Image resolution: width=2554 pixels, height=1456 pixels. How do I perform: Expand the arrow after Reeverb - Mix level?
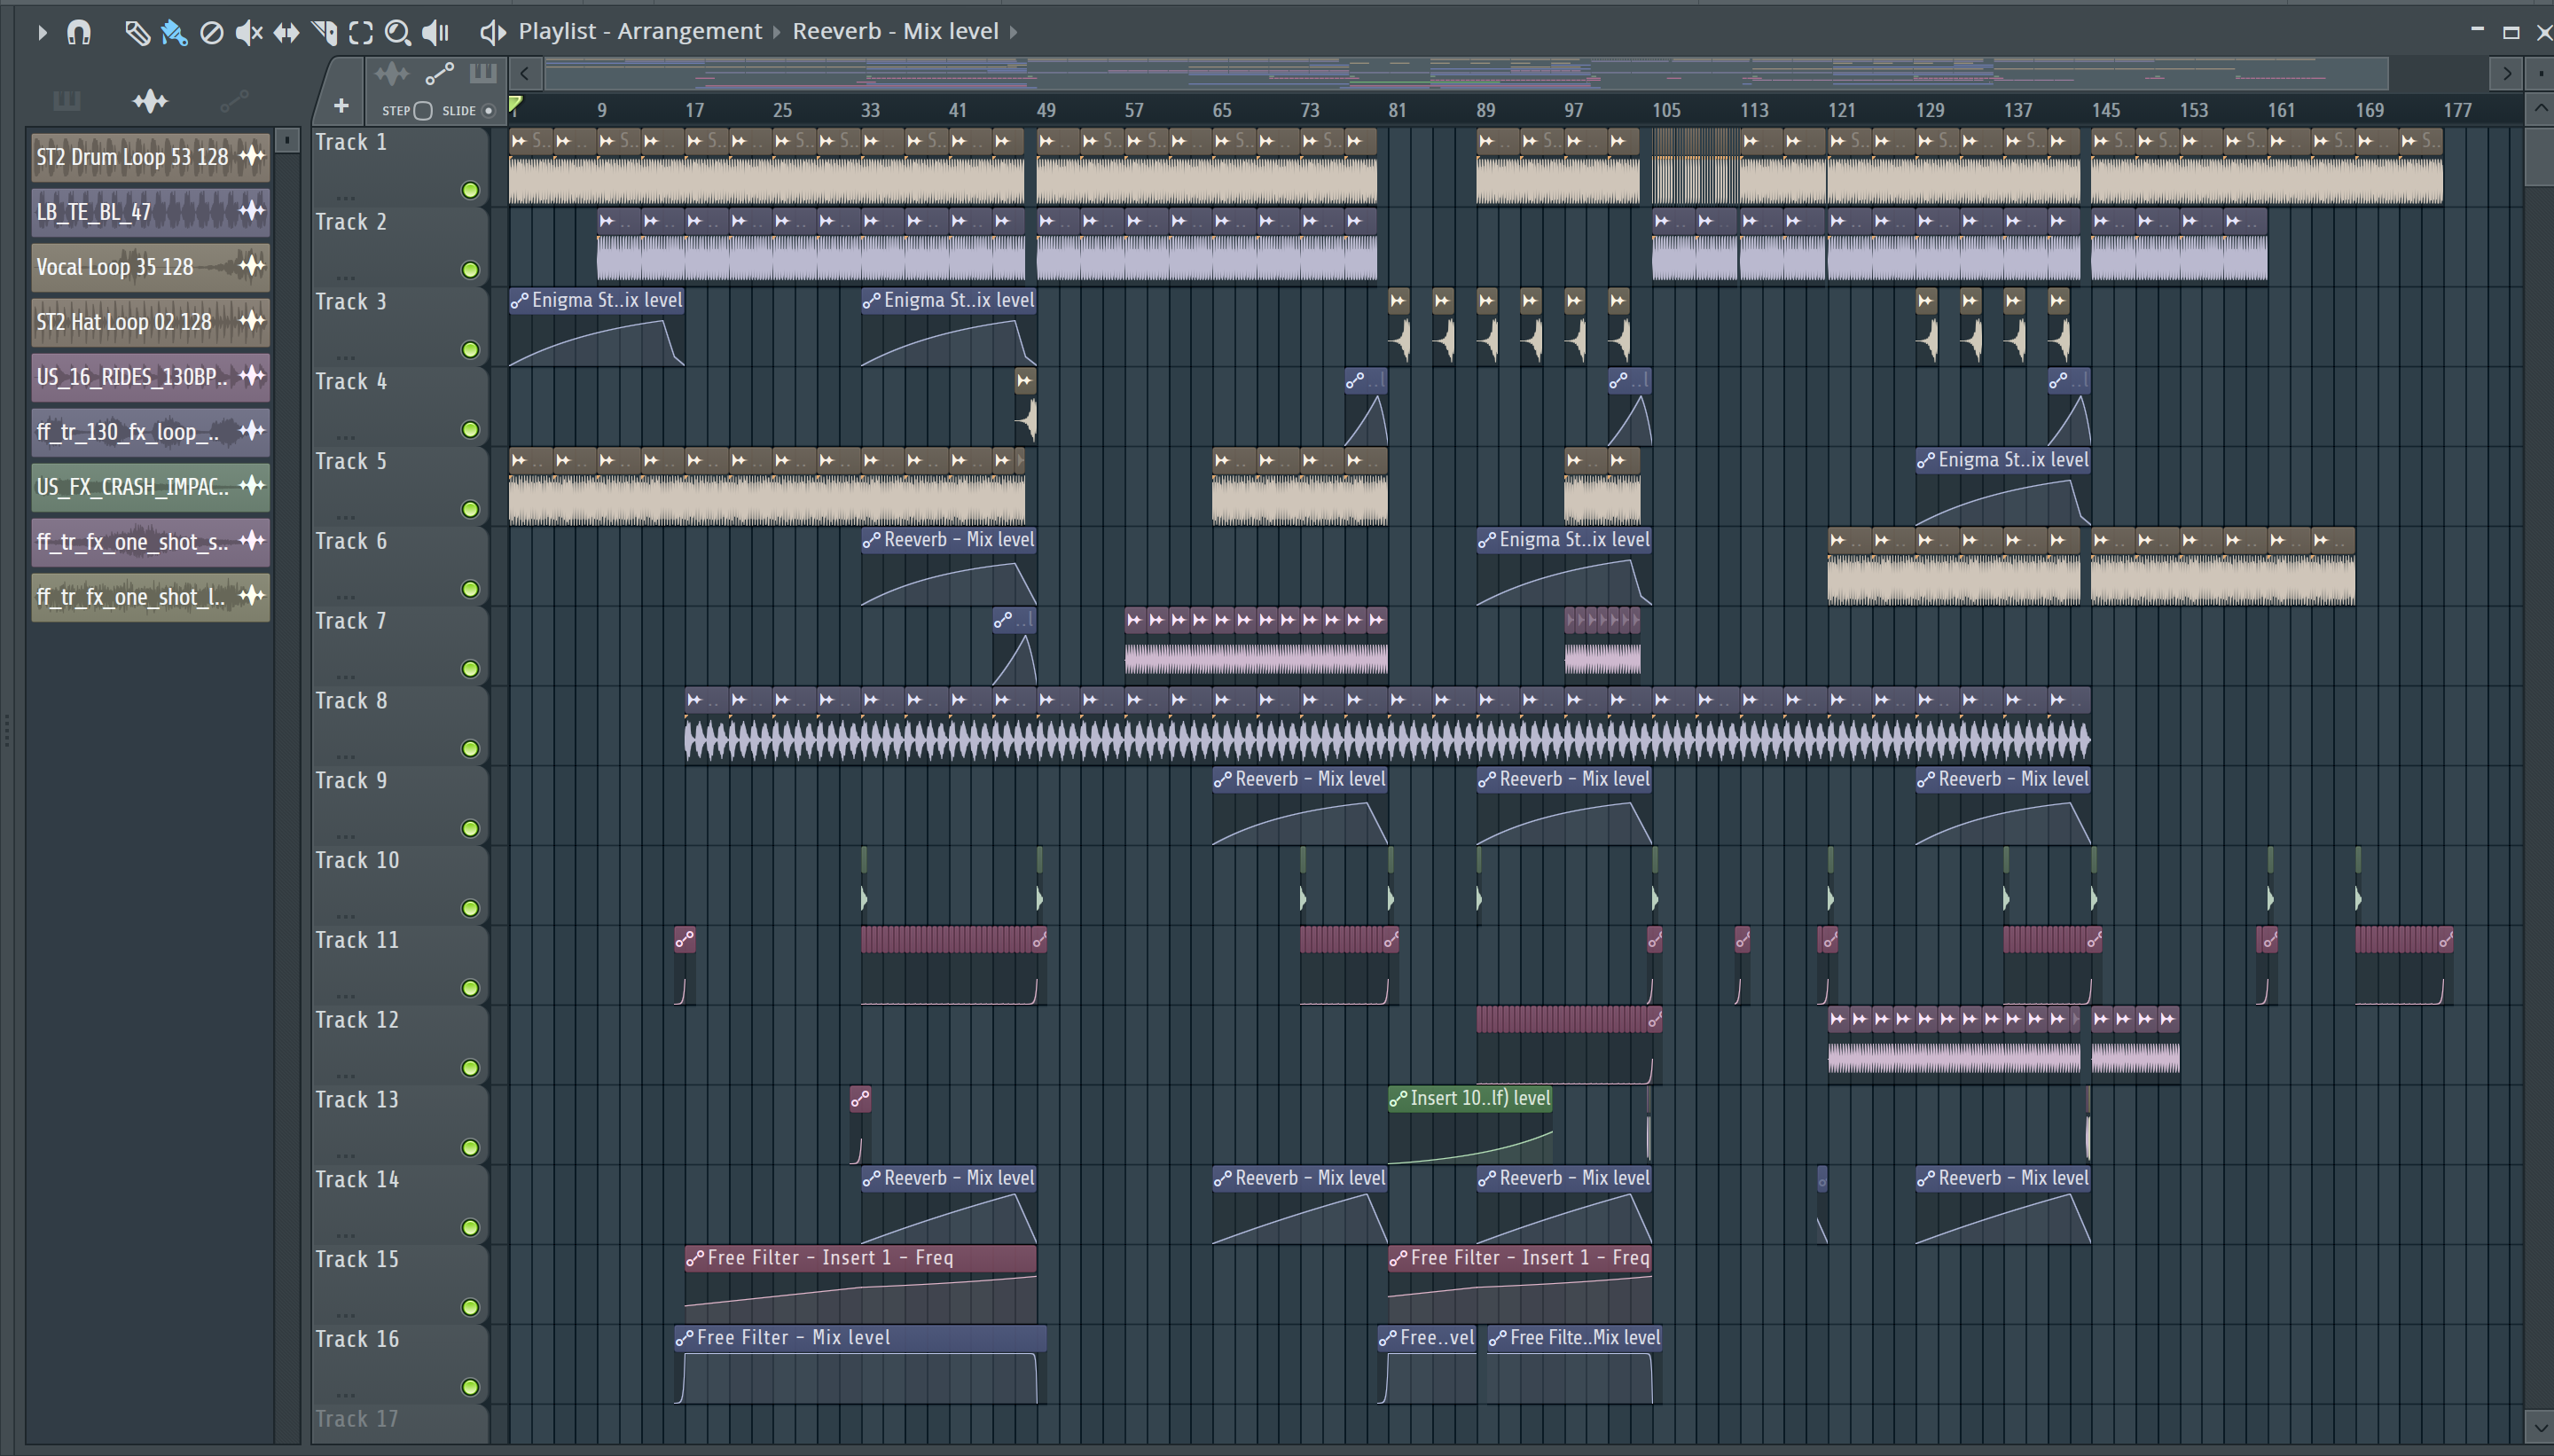coord(1013,32)
